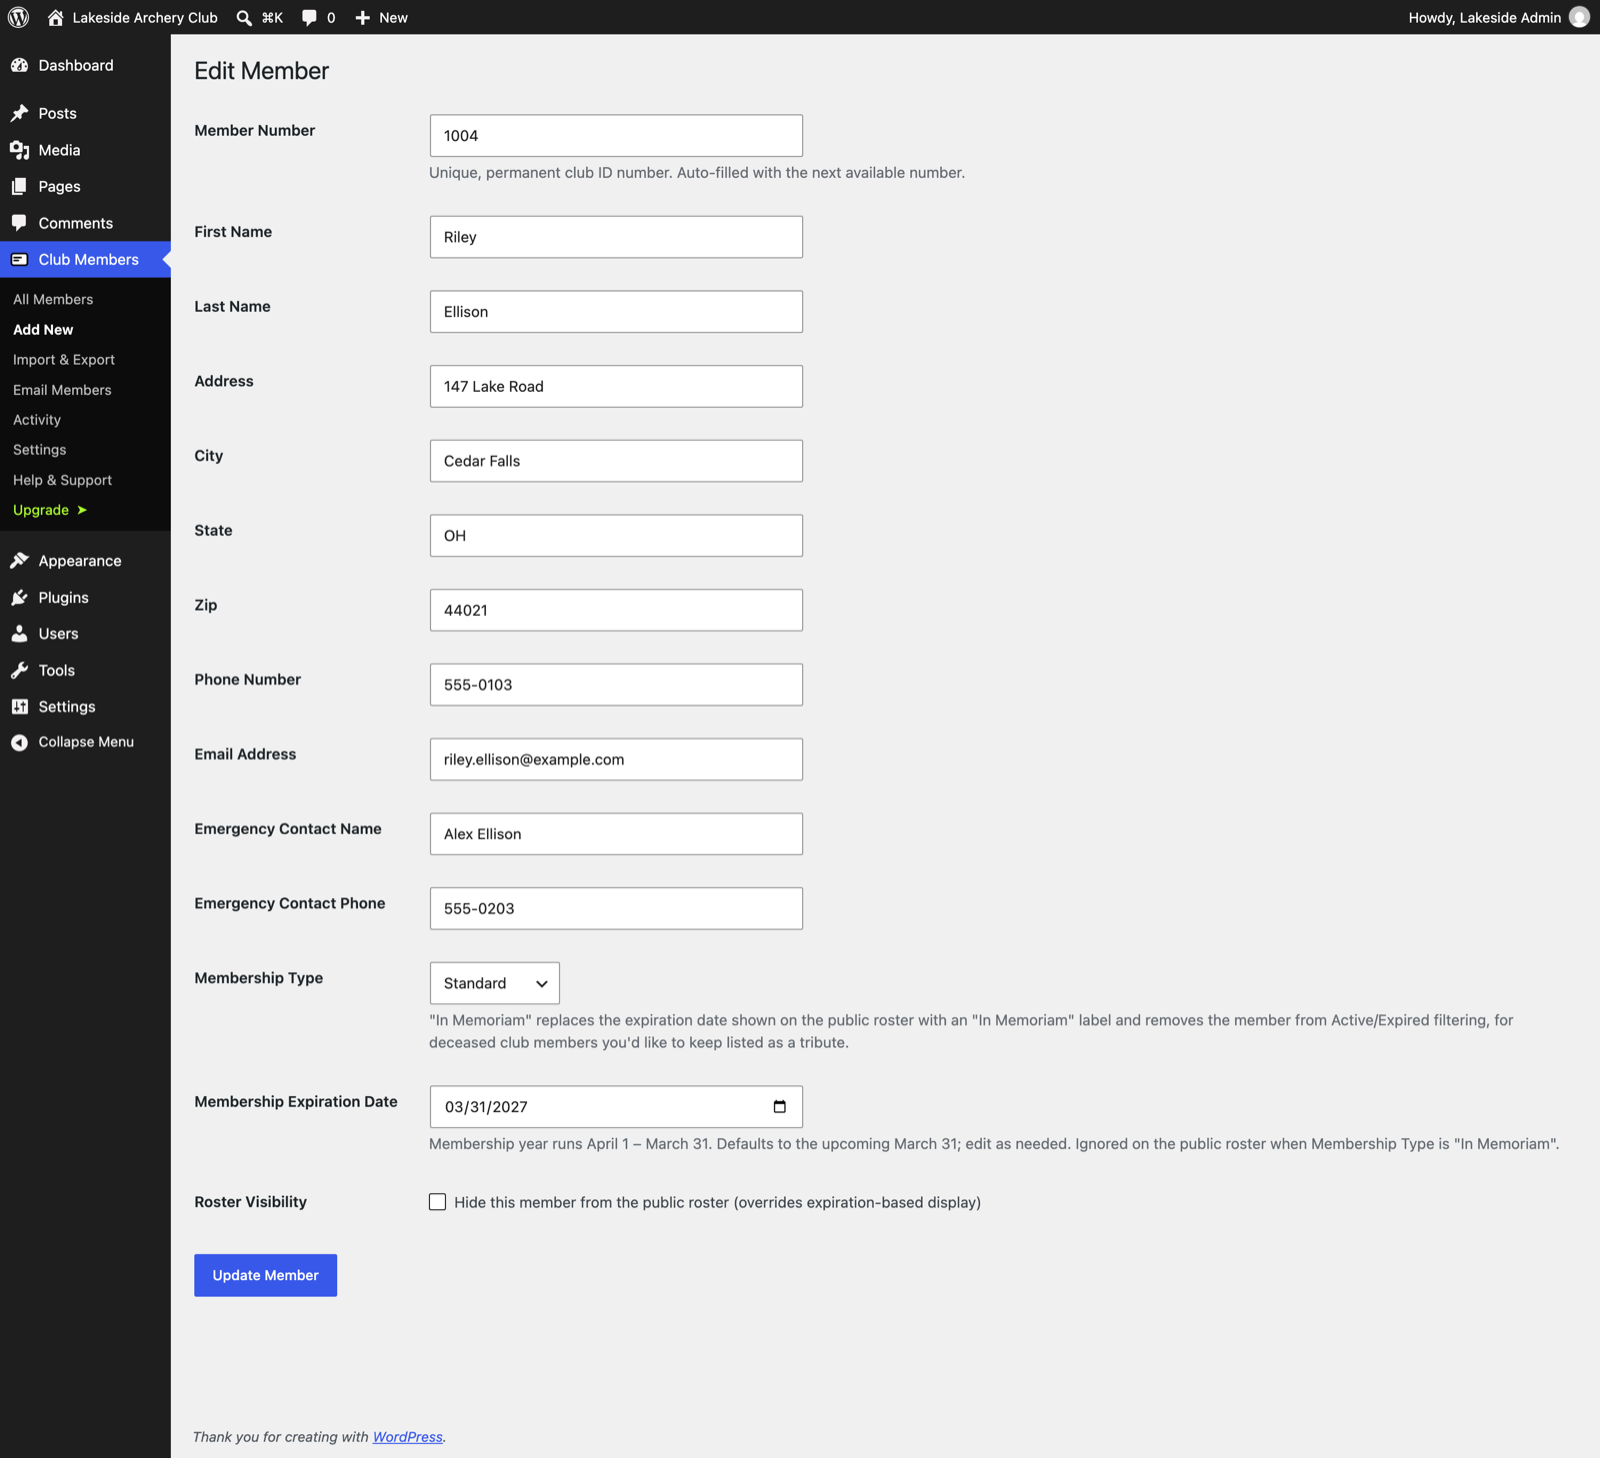
Task: Open the expiration date calendar picker icon
Action: [x=780, y=1107]
